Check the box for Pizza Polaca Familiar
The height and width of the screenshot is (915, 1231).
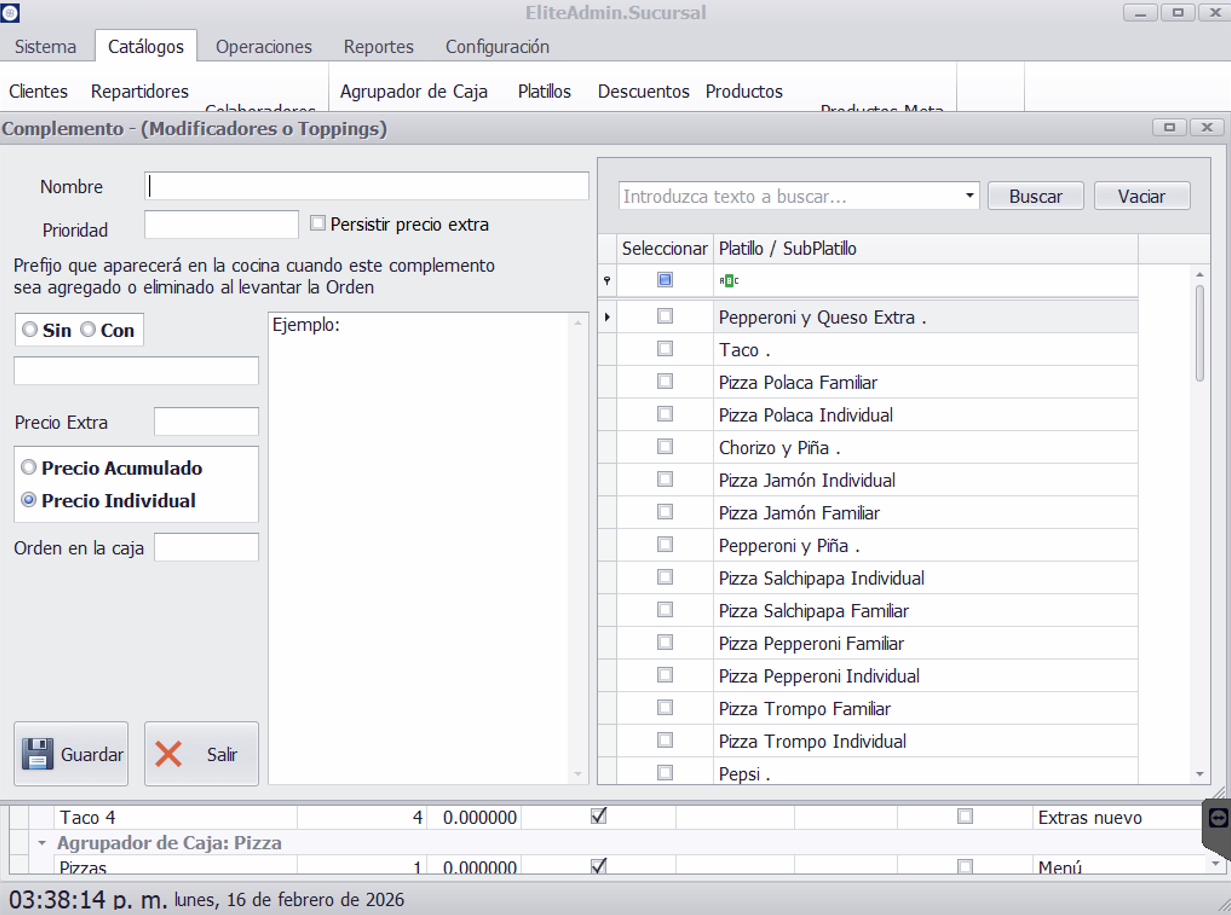coord(665,382)
